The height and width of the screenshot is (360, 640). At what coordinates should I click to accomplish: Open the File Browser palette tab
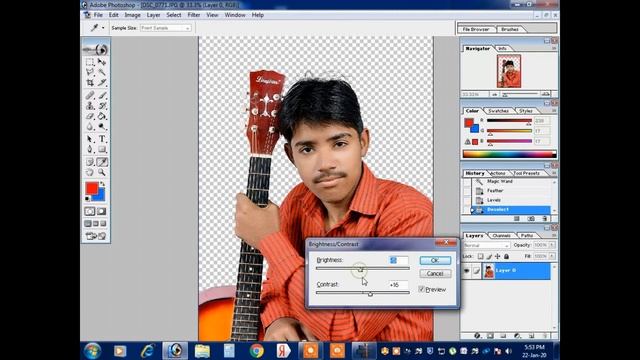click(x=476, y=29)
